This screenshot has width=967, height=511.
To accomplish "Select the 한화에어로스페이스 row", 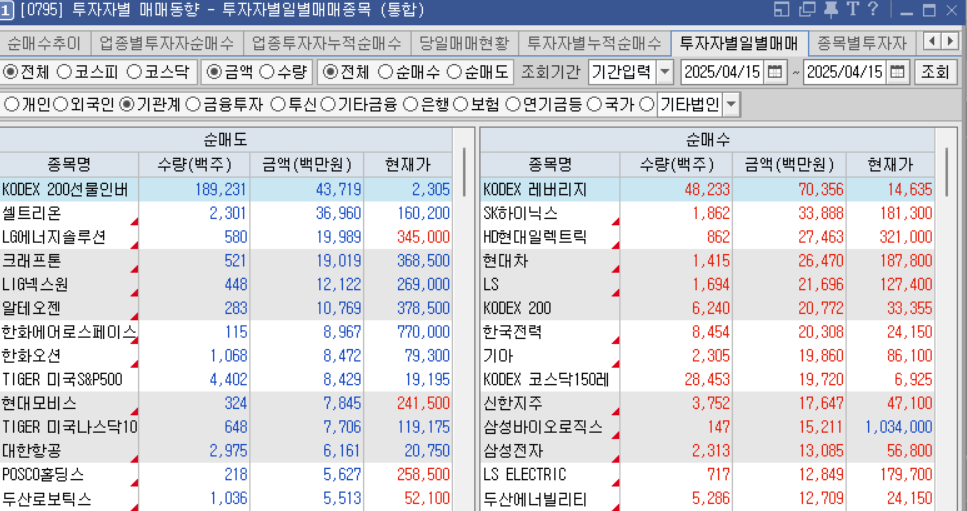I will pos(226,332).
